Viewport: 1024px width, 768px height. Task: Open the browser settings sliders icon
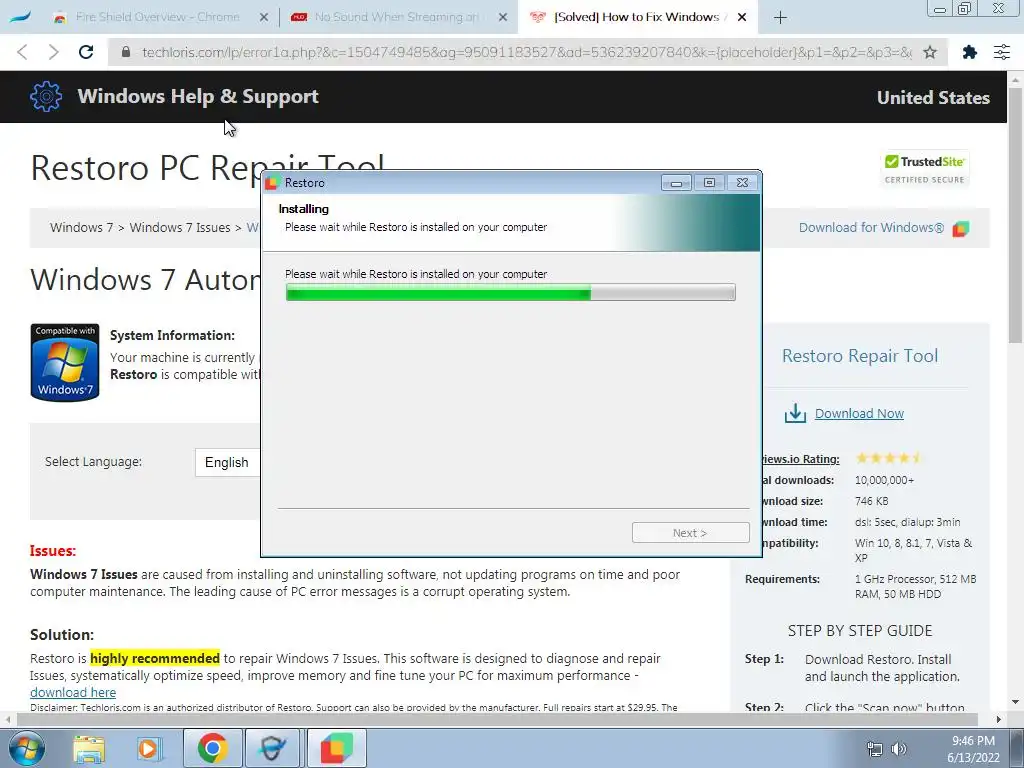pos(1002,52)
